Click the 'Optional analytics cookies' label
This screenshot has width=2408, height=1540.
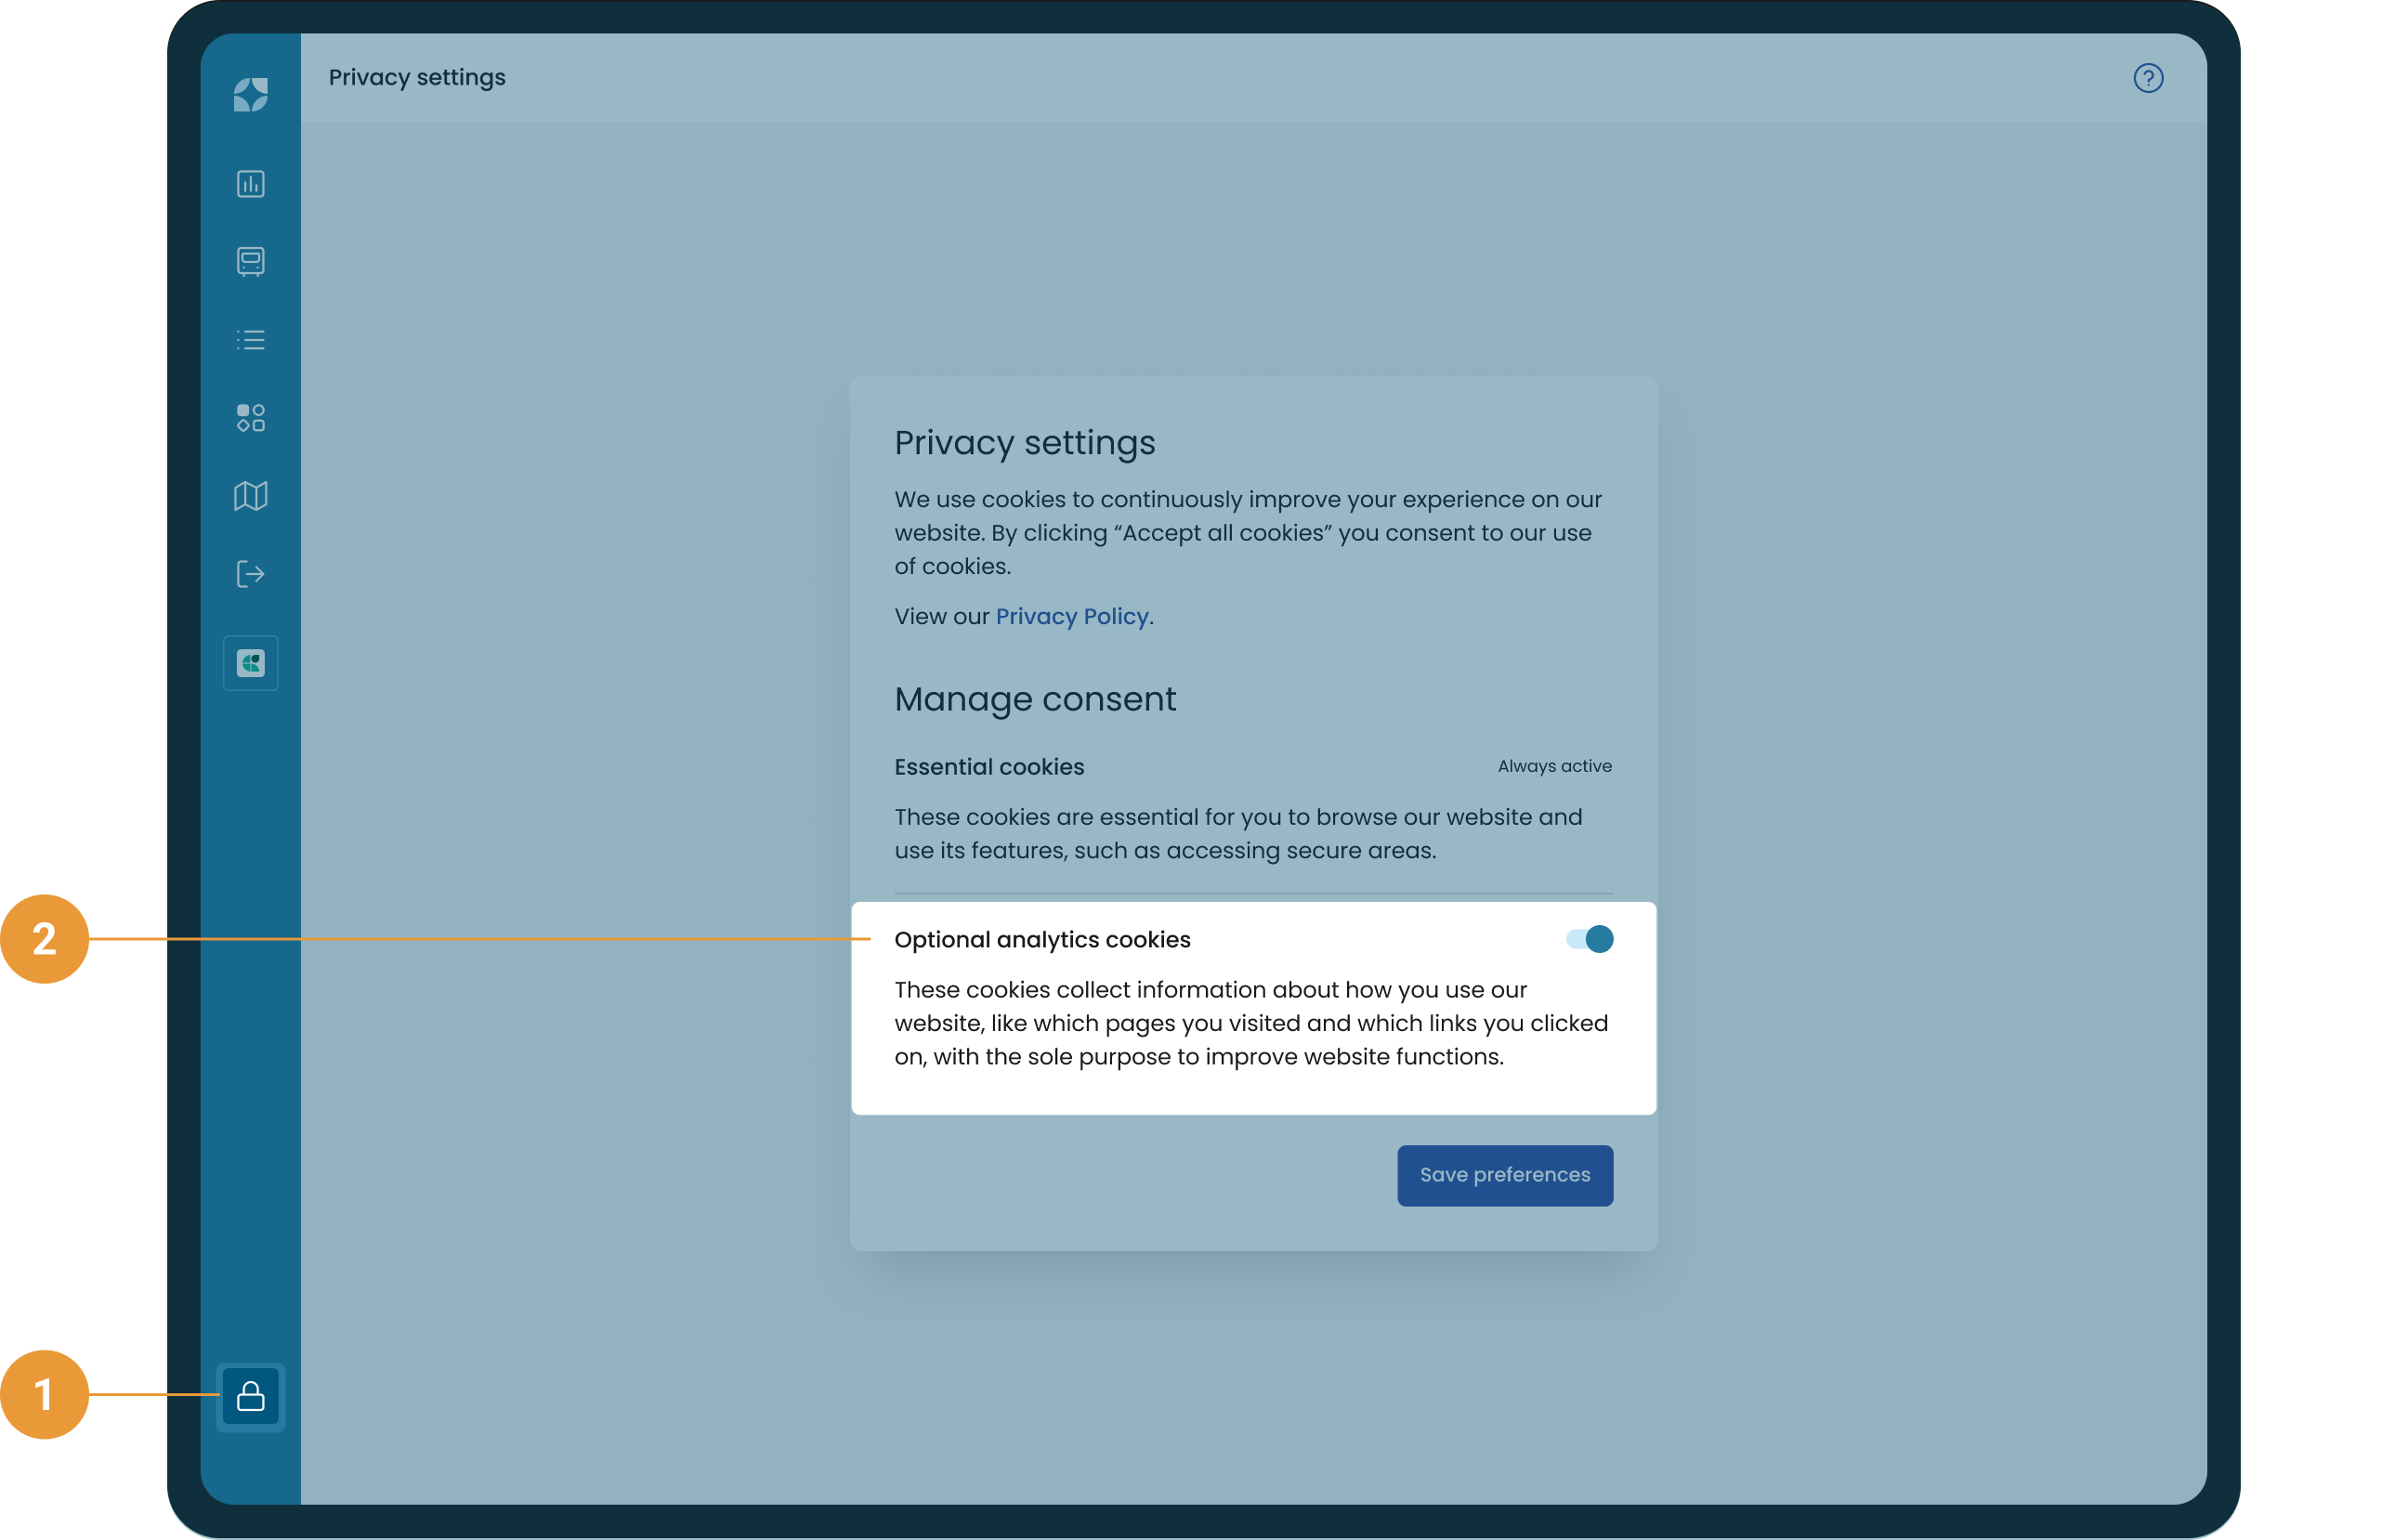1042,940
